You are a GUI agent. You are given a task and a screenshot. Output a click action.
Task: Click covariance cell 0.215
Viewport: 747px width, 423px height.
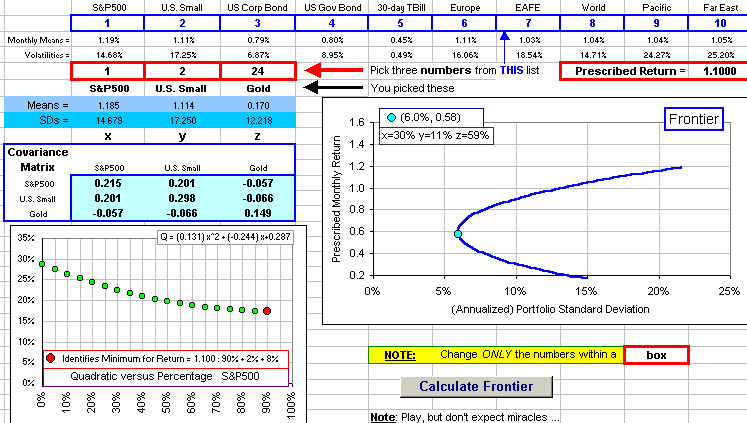[108, 183]
